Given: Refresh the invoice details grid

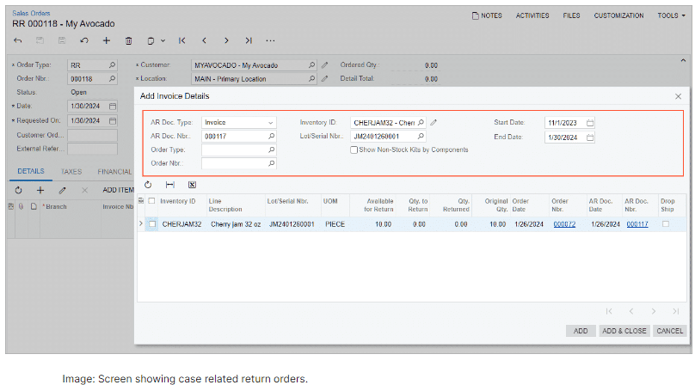Looking at the screenshot, I should 148,185.
